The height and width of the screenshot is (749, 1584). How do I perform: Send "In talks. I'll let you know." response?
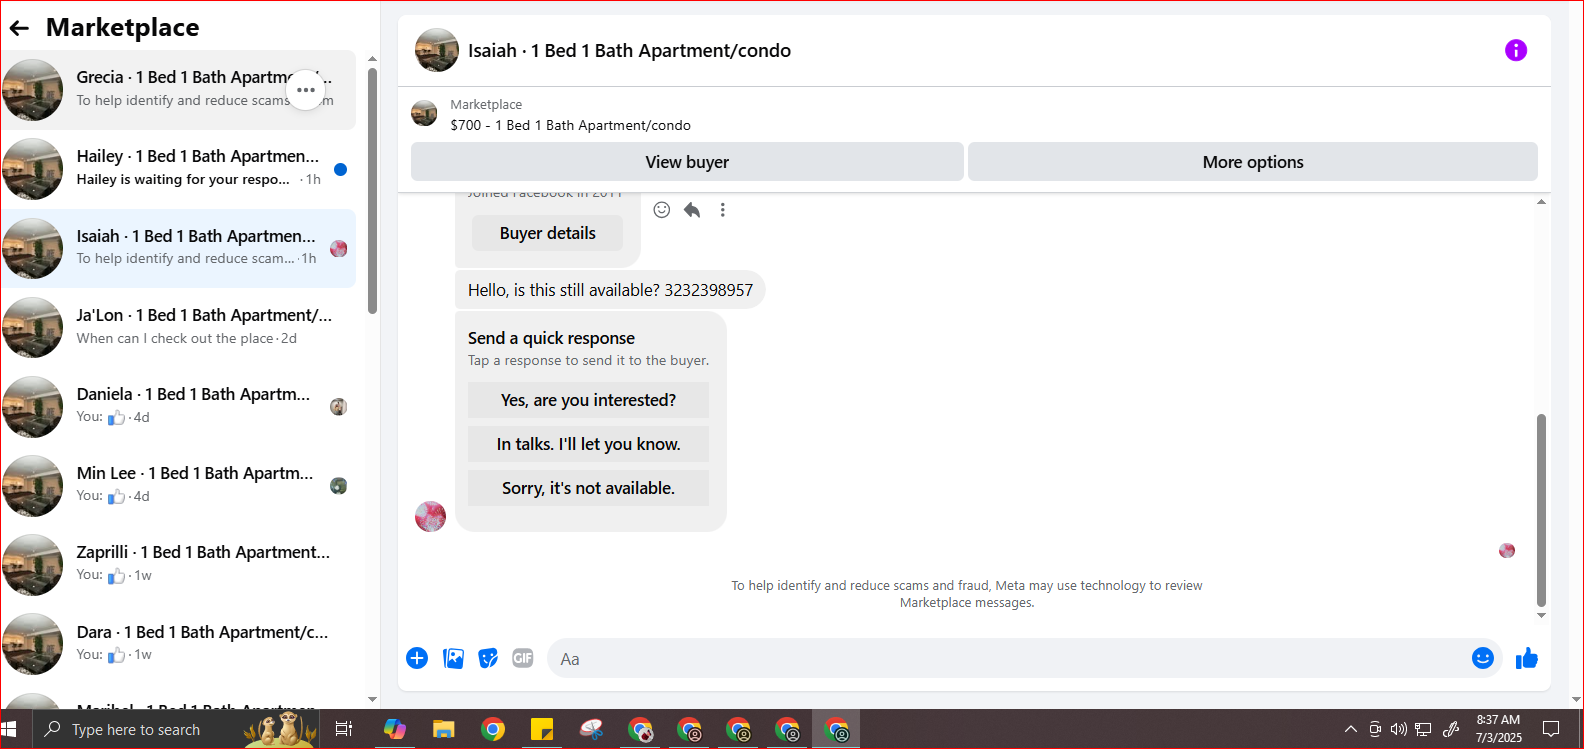point(588,444)
